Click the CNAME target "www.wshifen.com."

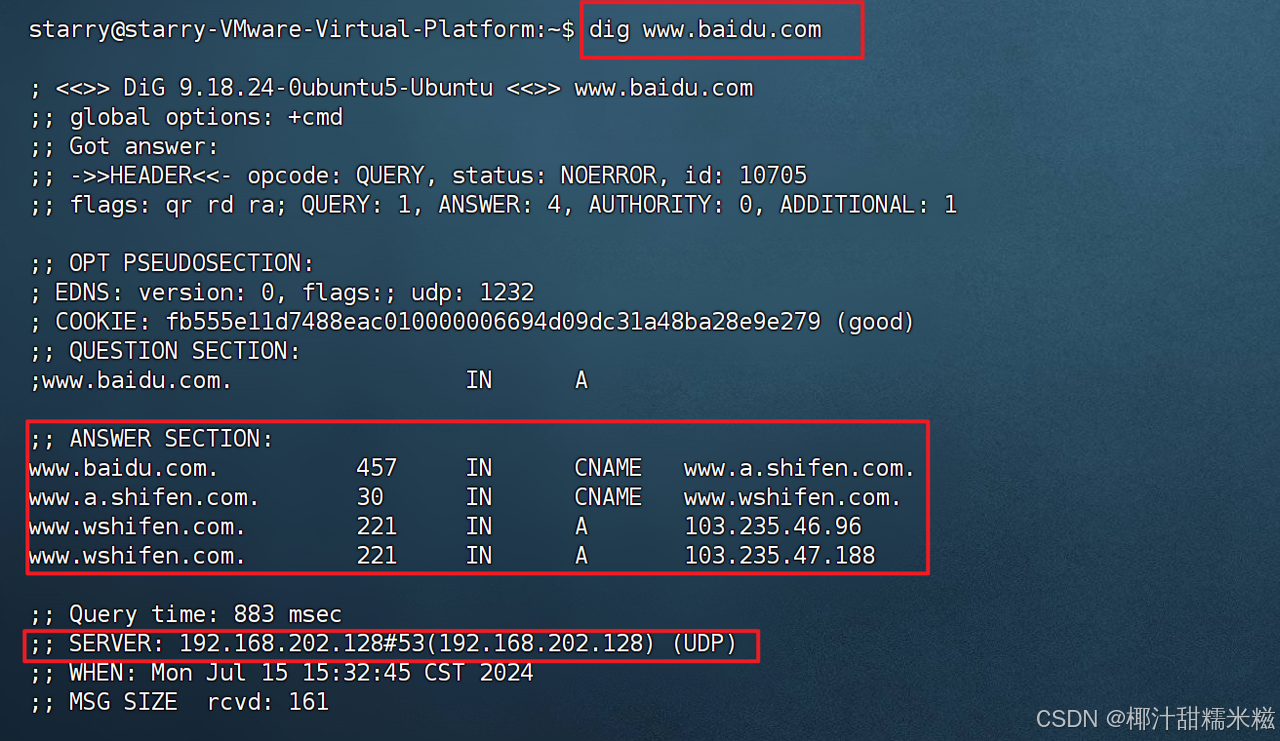pos(793,497)
